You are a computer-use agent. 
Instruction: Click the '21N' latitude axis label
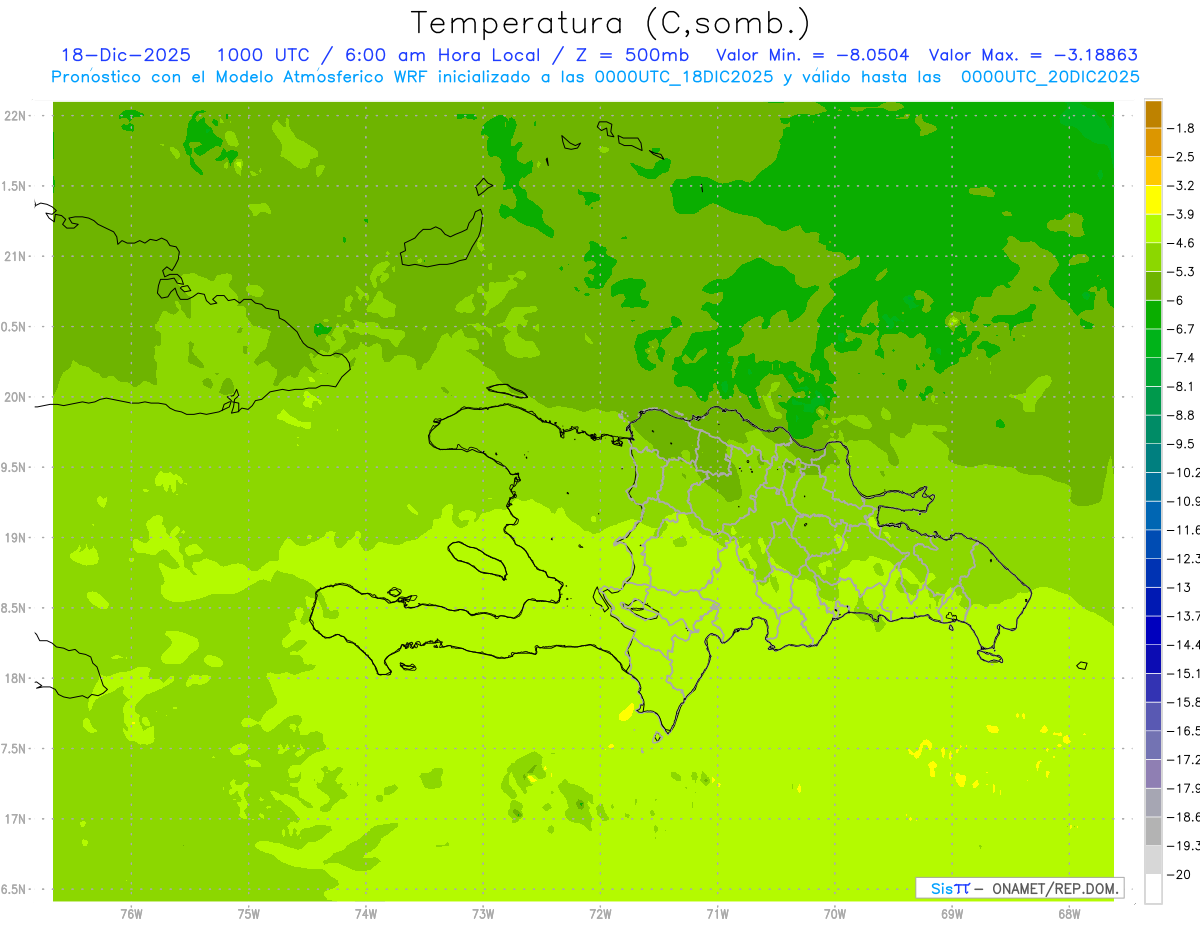click(x=16, y=257)
